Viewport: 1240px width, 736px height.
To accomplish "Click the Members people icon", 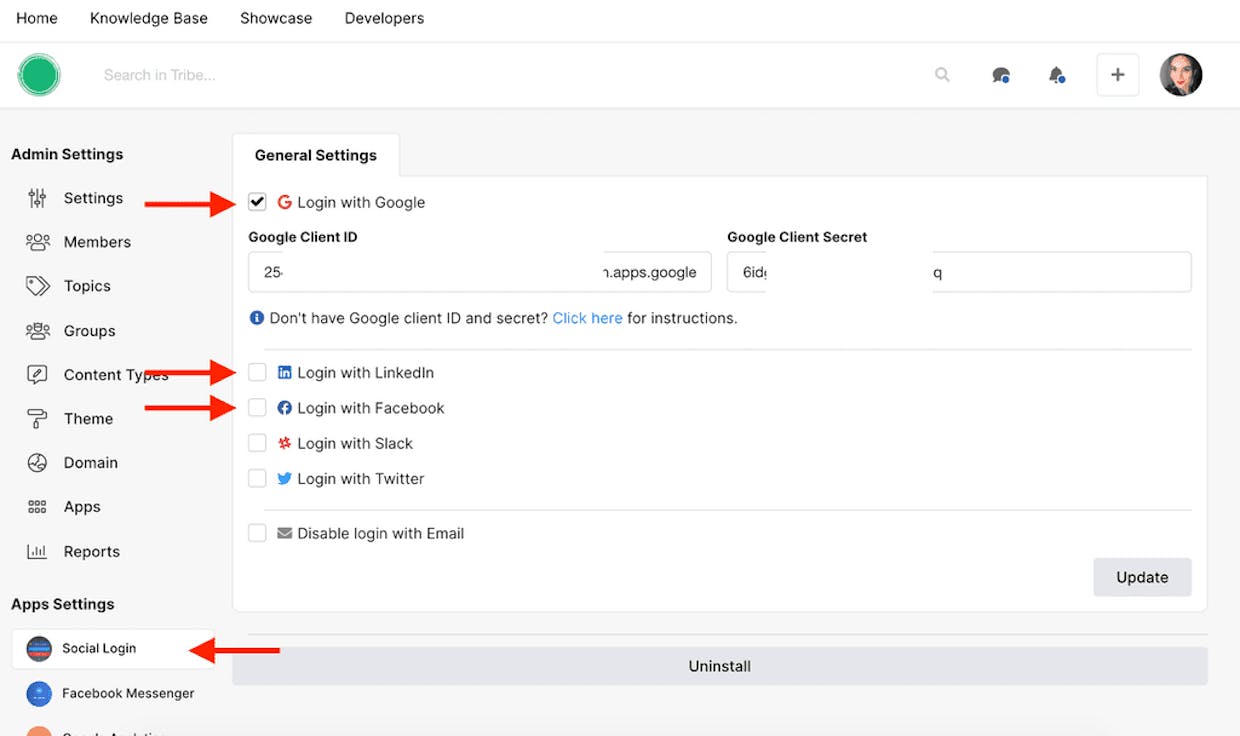I will [37, 242].
